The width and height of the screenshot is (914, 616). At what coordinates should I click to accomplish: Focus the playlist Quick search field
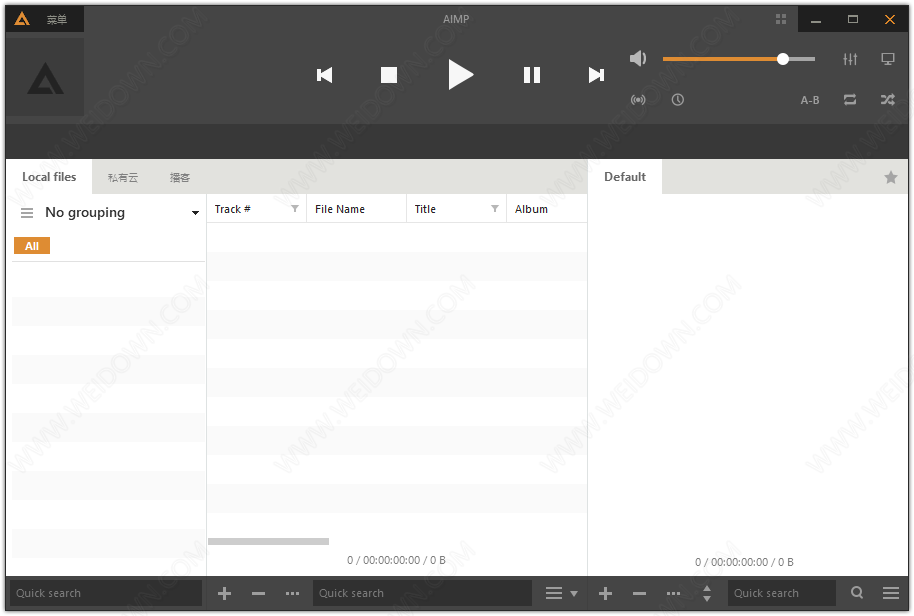[x=780, y=593]
